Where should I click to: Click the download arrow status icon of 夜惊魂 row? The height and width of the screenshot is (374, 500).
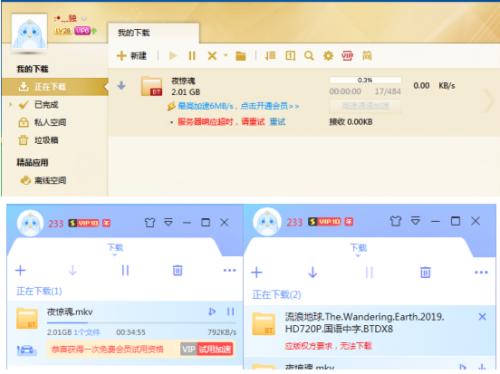pyautogui.click(x=121, y=86)
